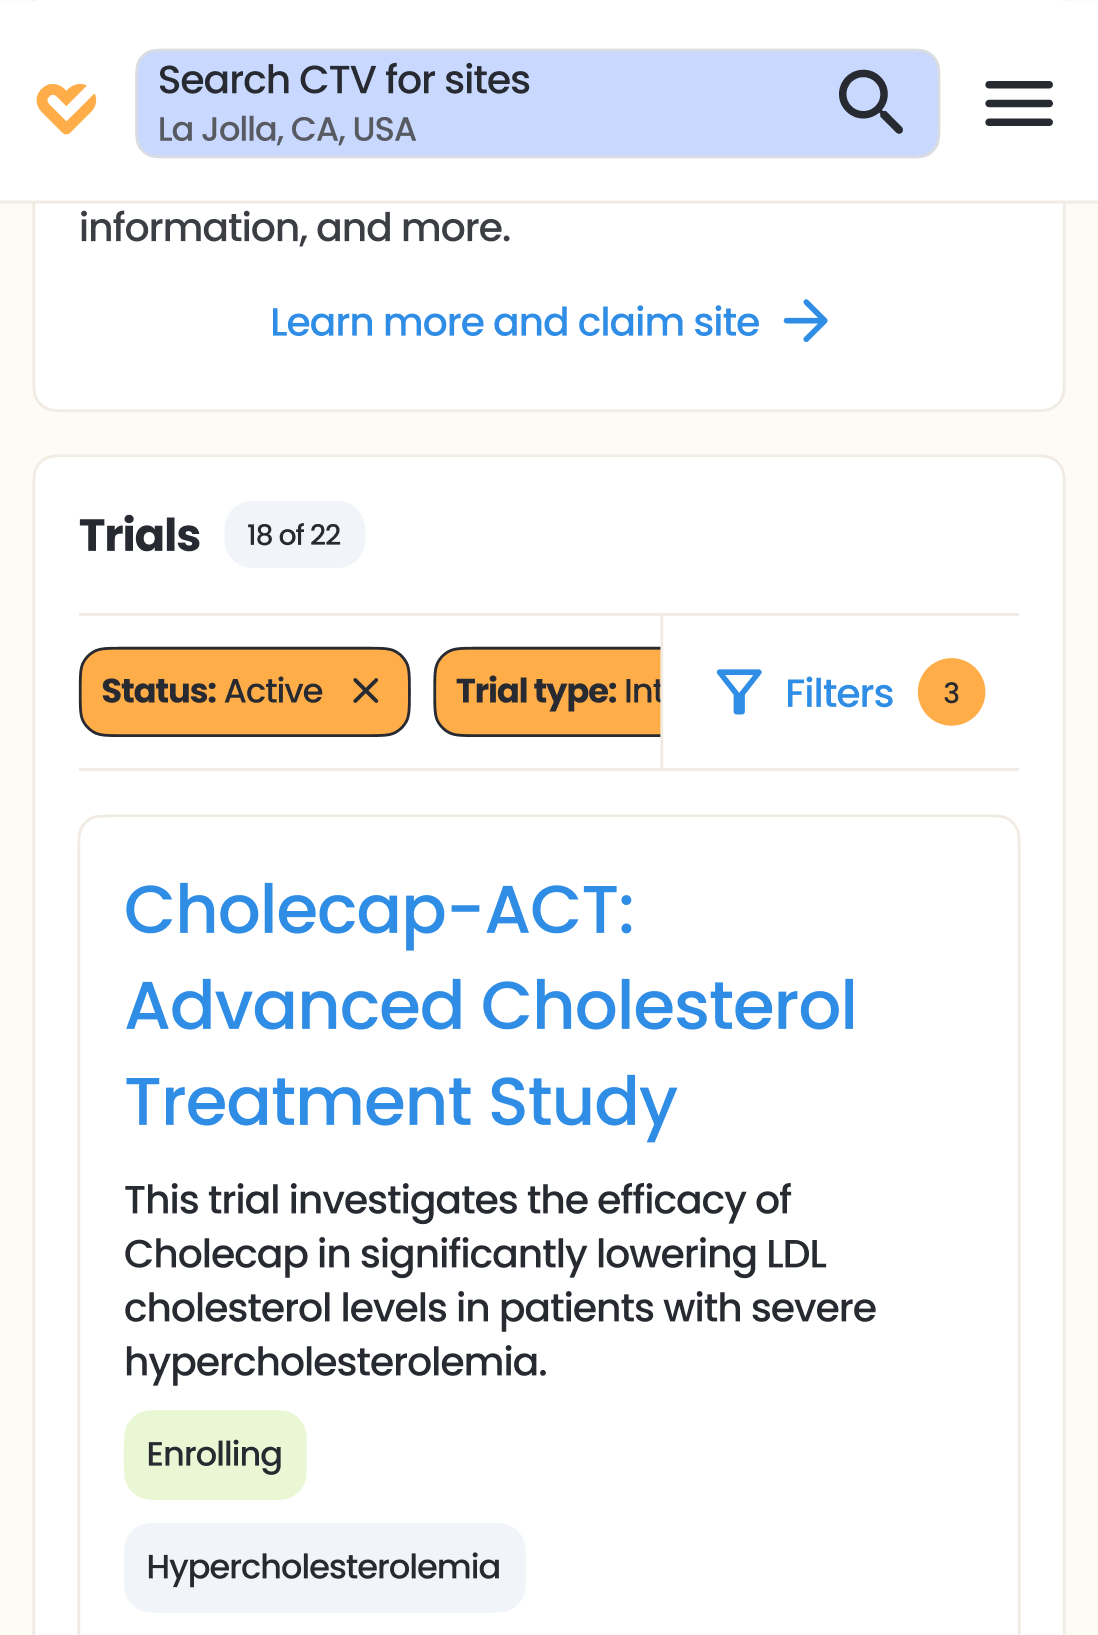Select the Status: Active filter chip label
Screen dimensions: 1098x1635
click(212, 691)
